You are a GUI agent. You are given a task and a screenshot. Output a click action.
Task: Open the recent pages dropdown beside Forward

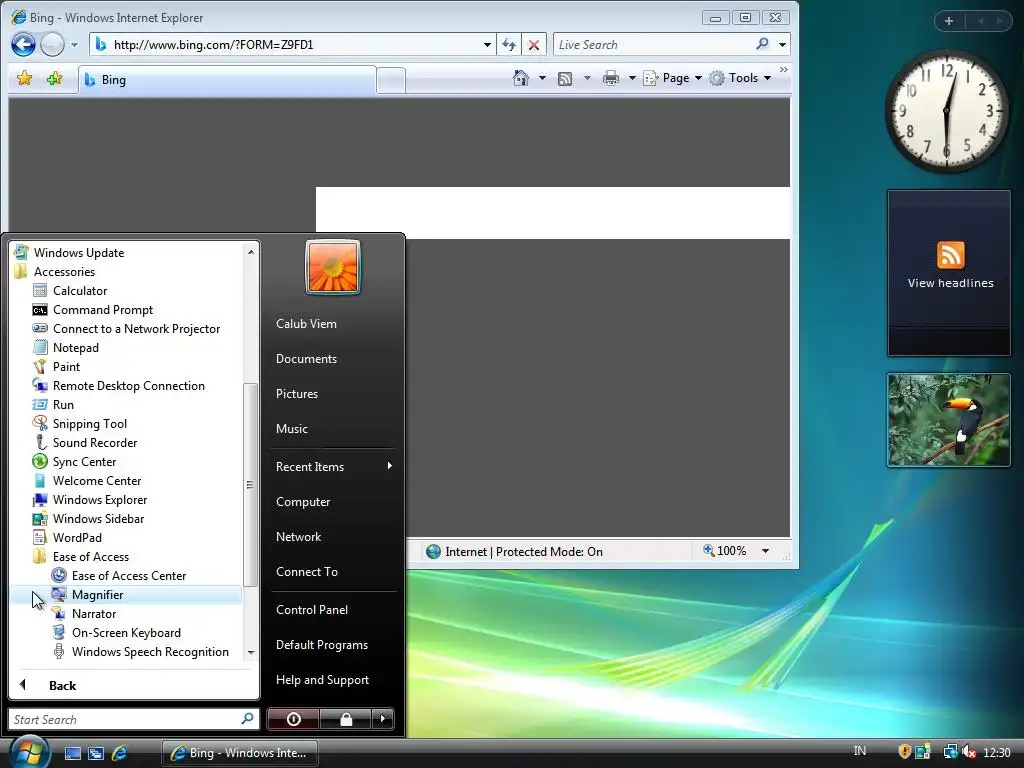(74, 45)
